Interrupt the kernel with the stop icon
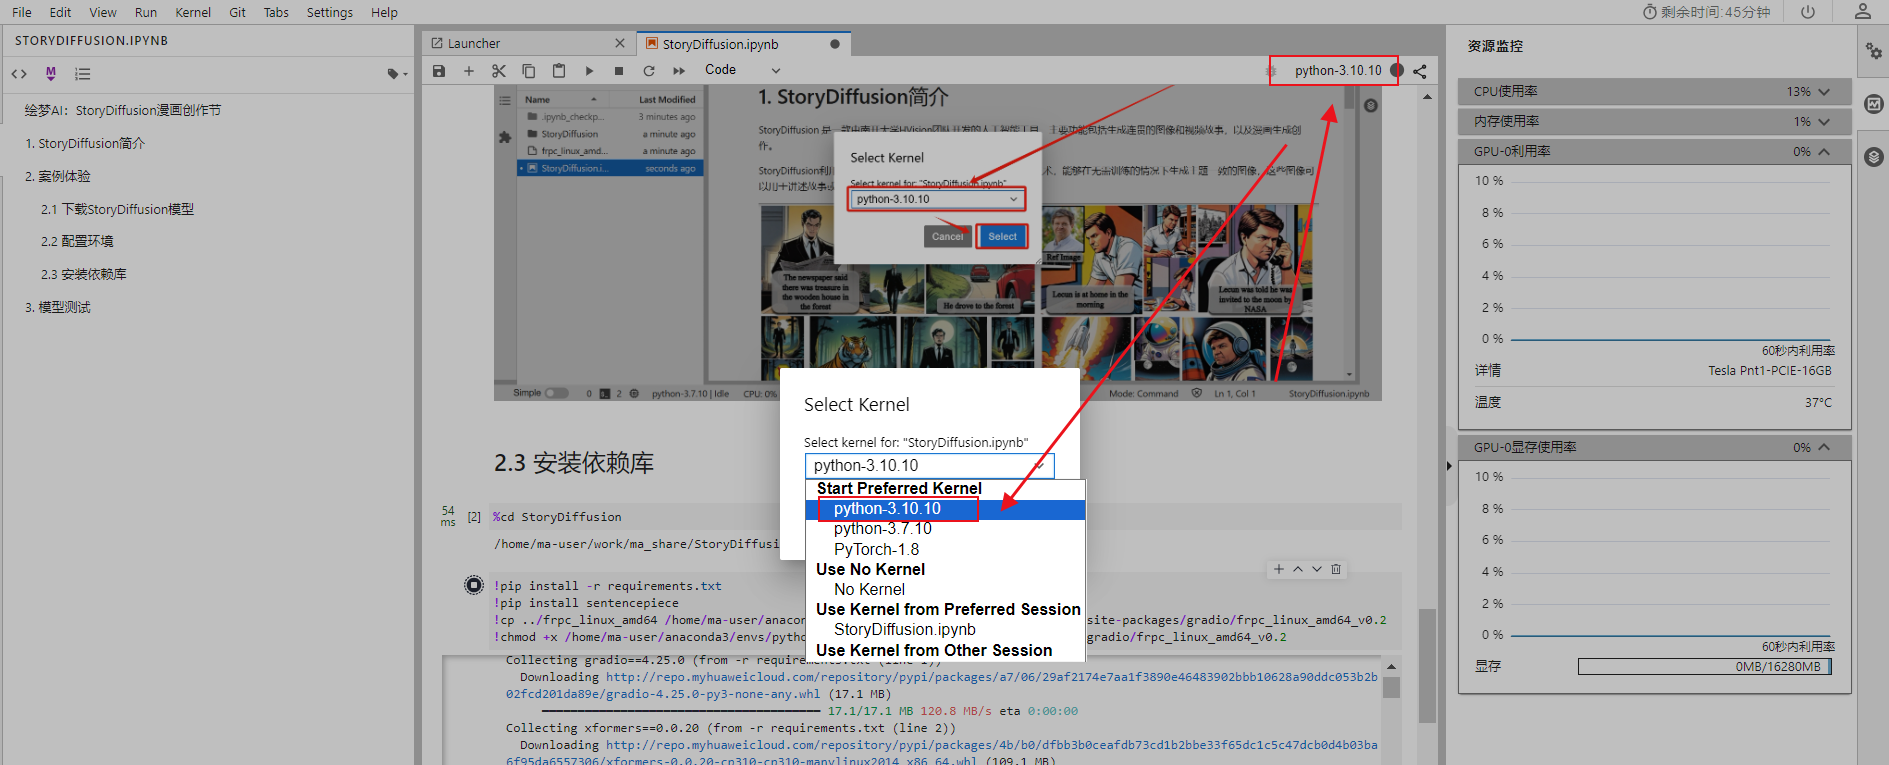 [619, 71]
